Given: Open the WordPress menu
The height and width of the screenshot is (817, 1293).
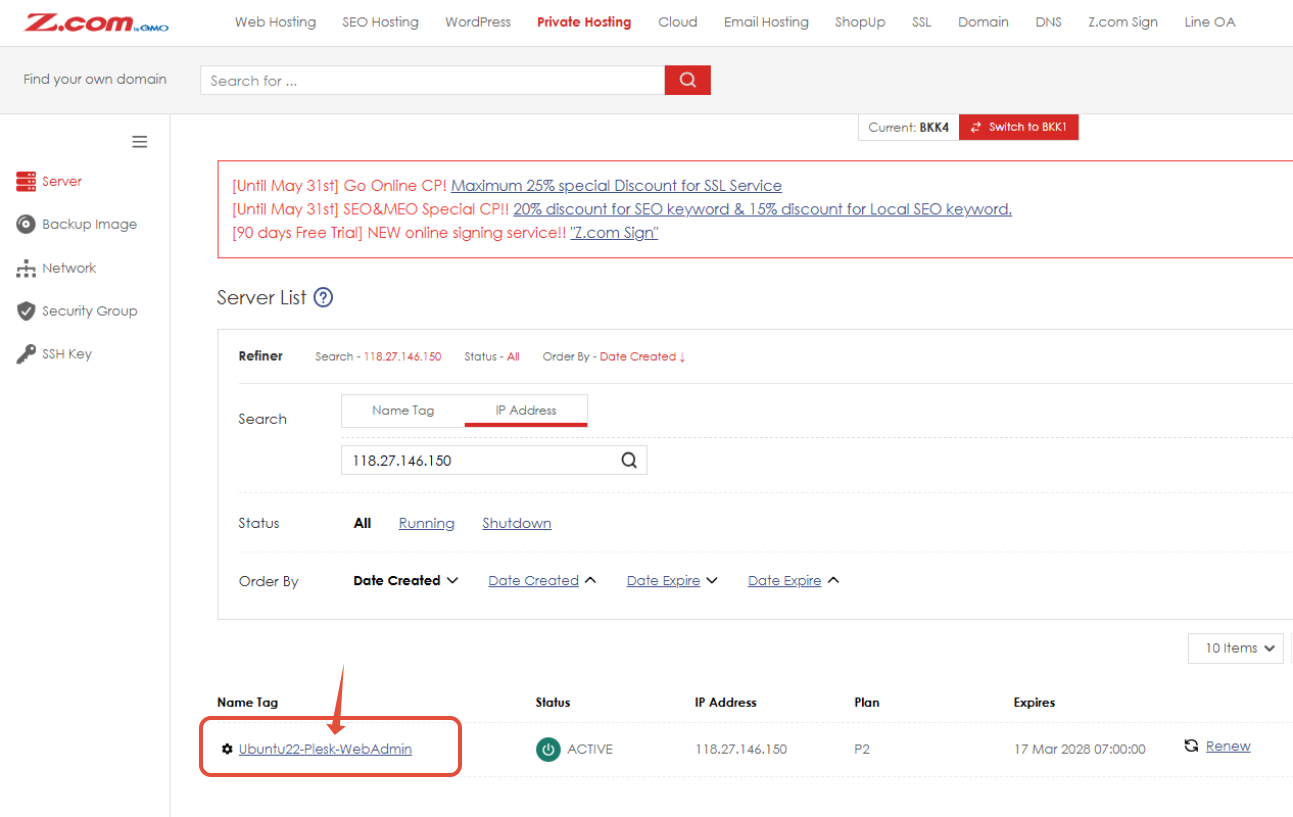Looking at the screenshot, I should pyautogui.click(x=478, y=22).
